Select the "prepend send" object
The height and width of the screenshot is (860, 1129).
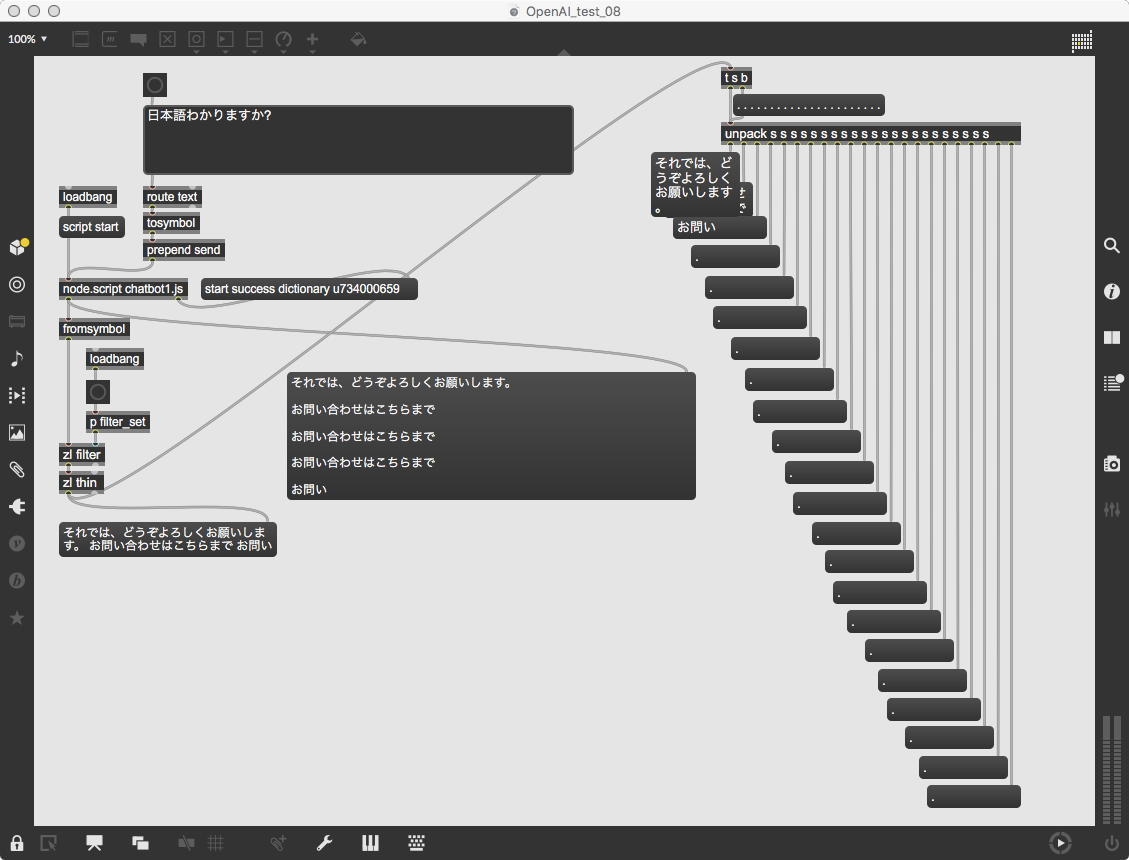[184, 250]
